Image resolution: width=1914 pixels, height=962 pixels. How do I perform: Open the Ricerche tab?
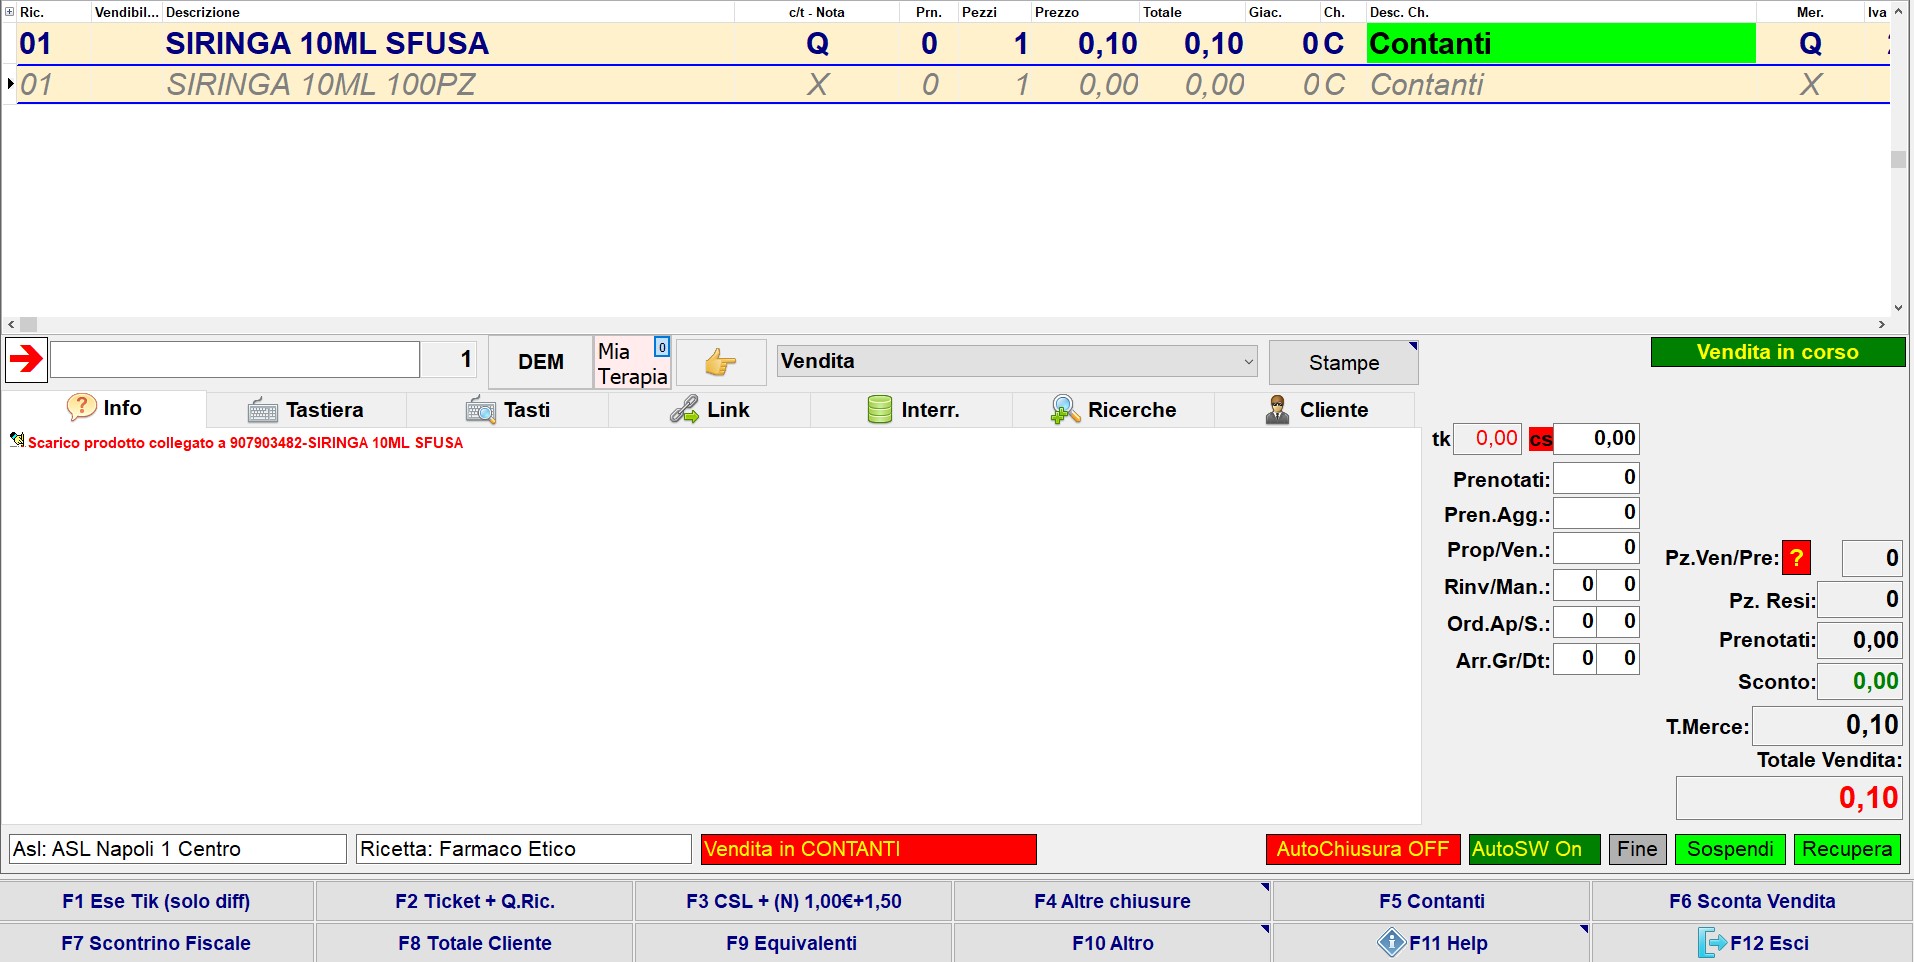(1113, 410)
